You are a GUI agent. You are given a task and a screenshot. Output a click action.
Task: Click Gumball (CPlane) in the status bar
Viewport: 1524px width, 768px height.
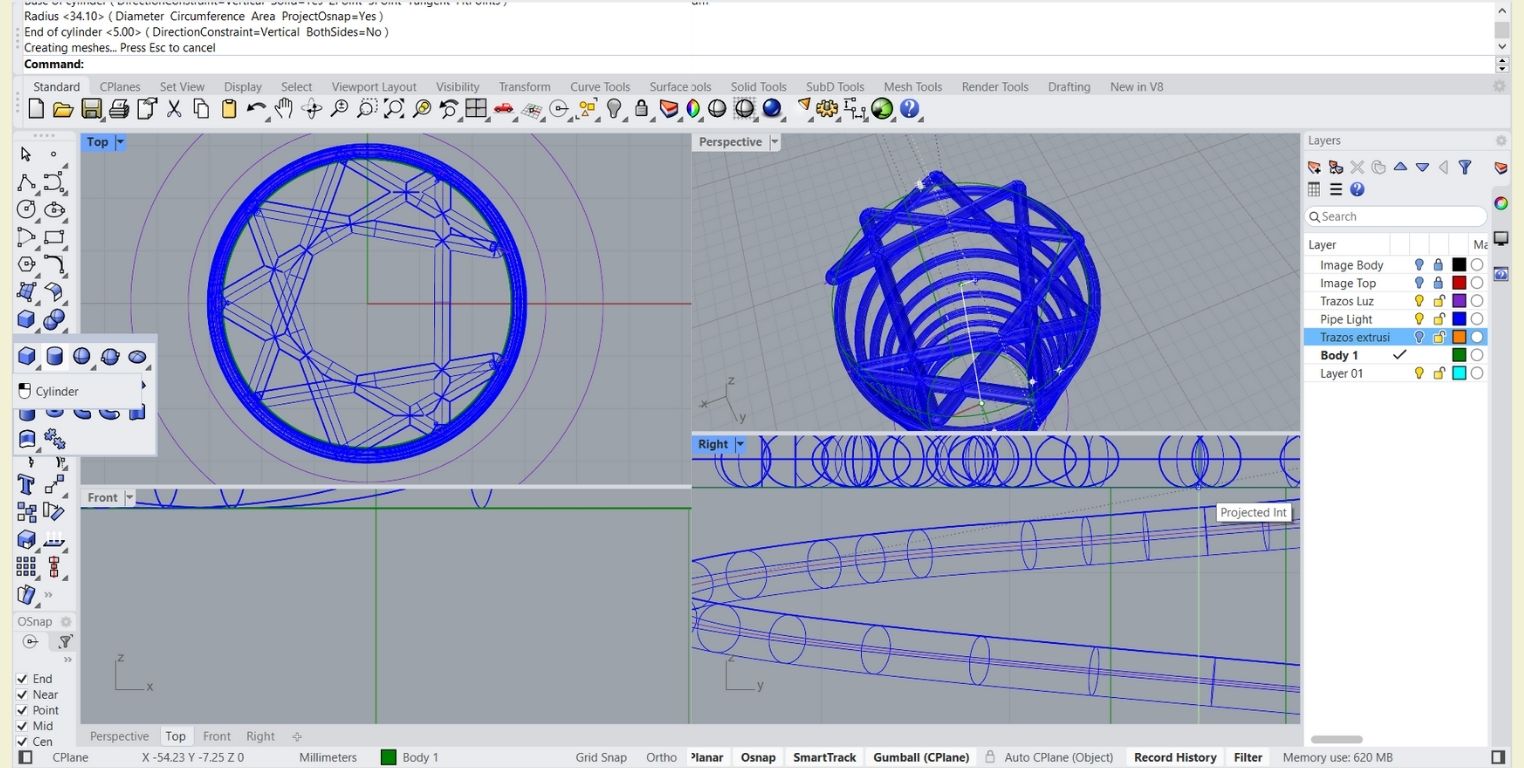coord(921,757)
